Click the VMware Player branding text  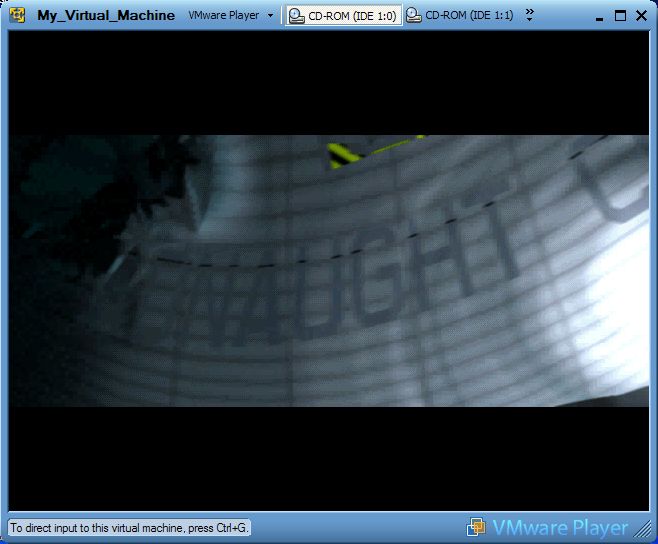pos(560,527)
